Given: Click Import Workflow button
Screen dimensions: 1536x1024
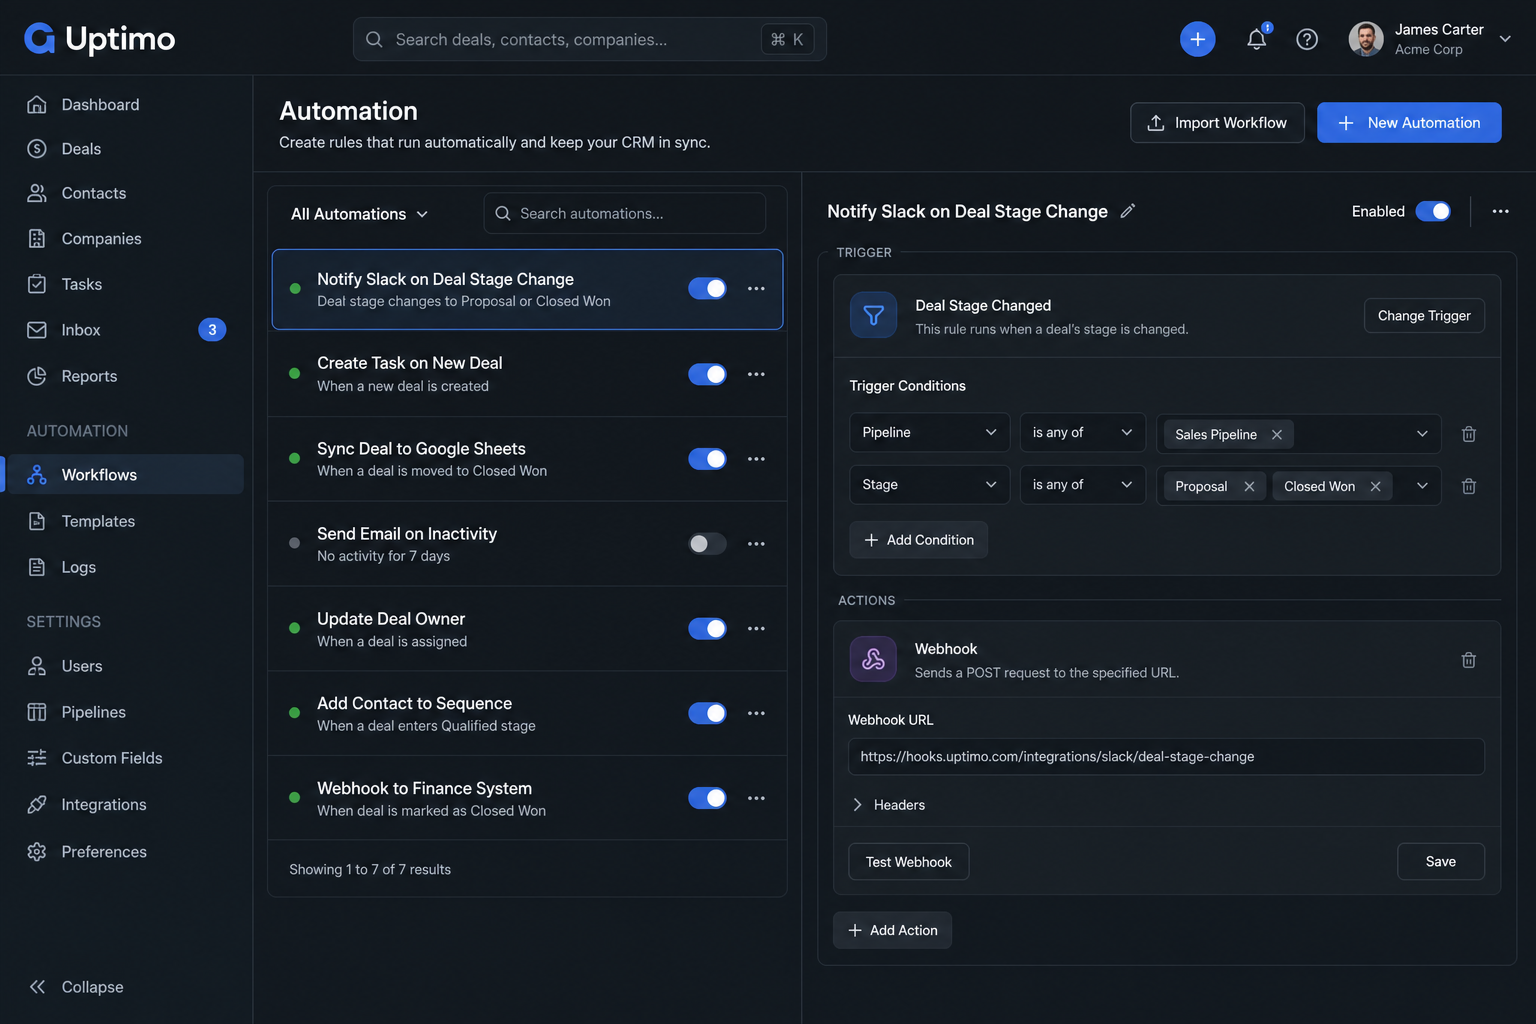Looking at the screenshot, I should pyautogui.click(x=1217, y=123).
